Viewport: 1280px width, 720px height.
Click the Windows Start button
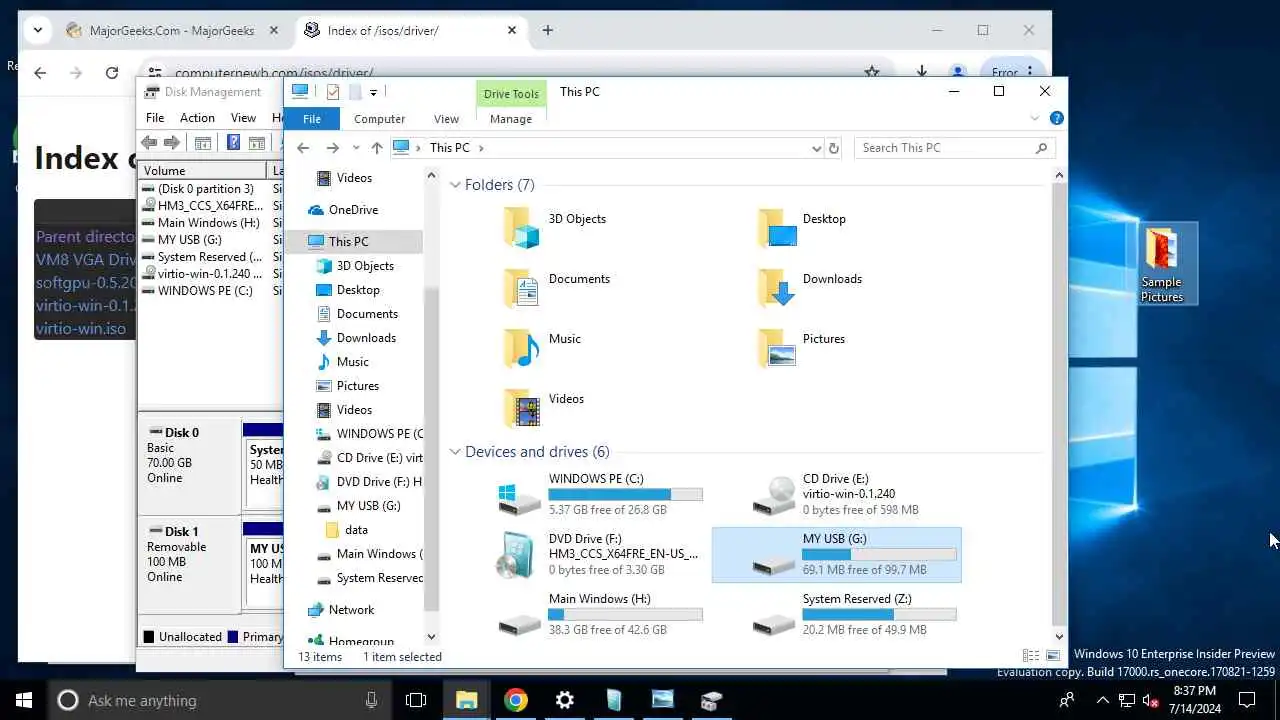[24, 700]
